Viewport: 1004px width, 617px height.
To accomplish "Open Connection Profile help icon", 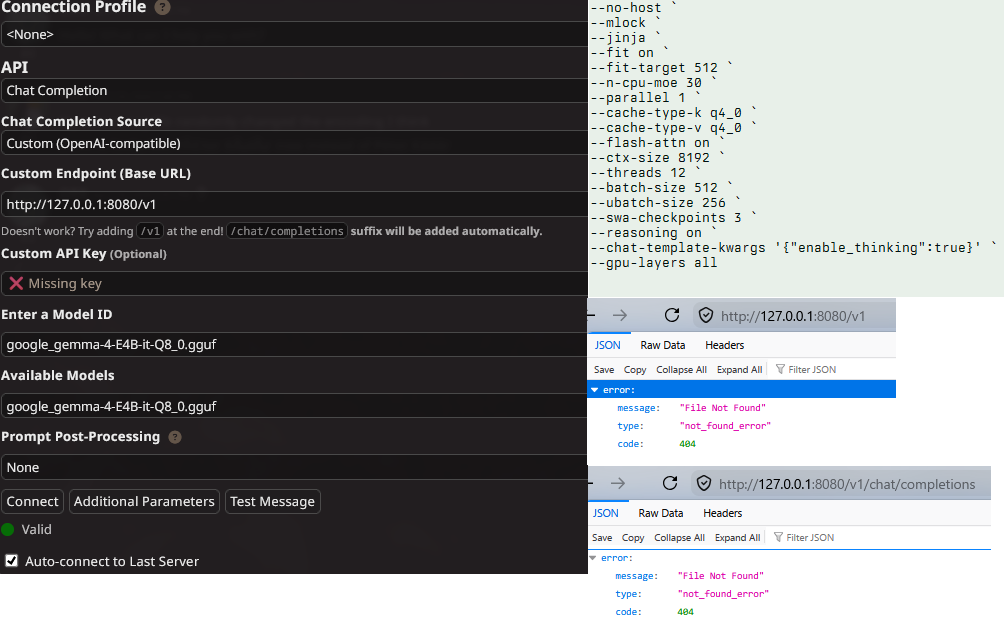I will coord(163,8).
